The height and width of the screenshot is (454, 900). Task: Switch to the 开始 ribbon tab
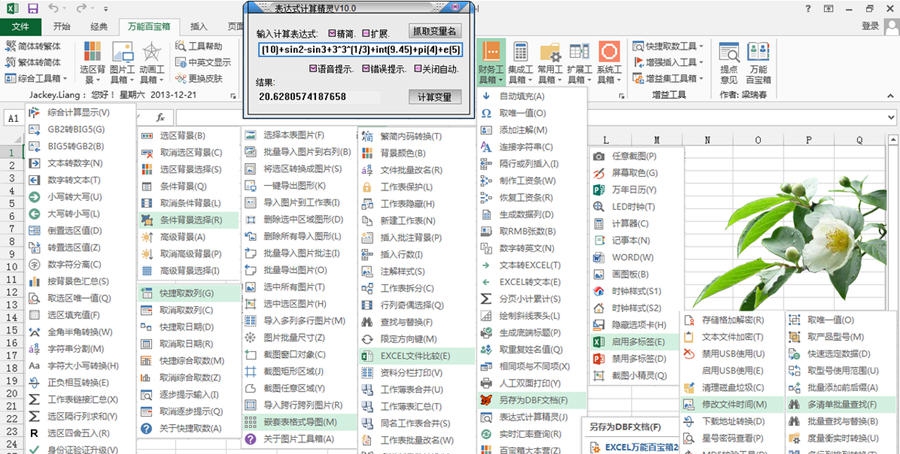point(61,26)
